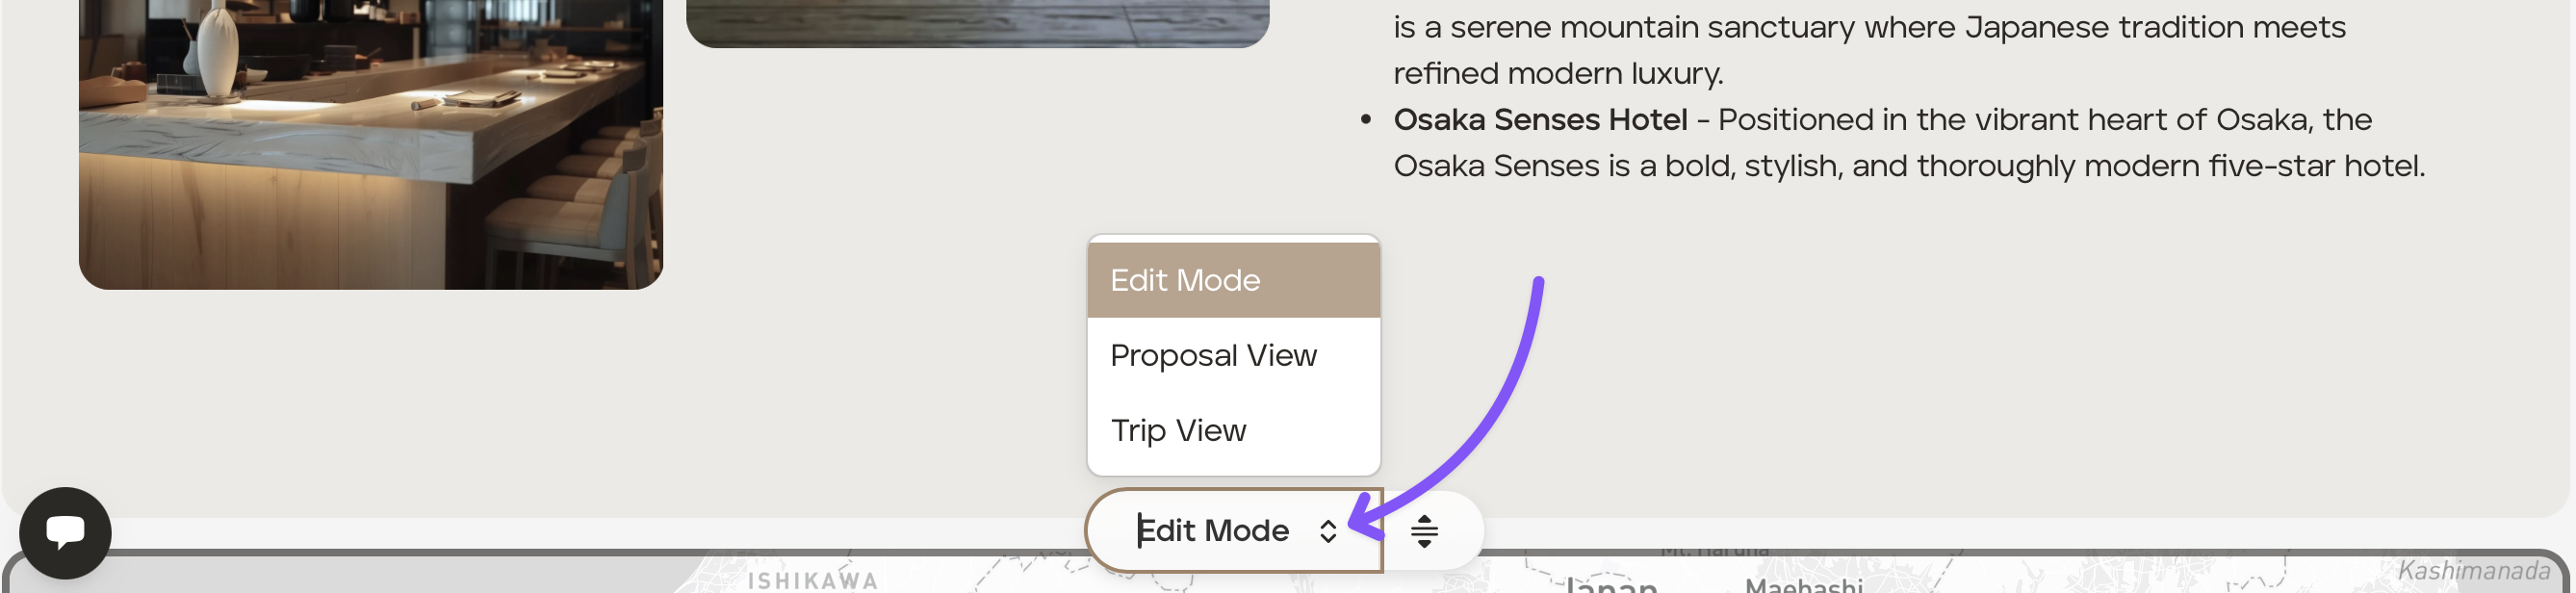Click the serene mountain sanctuary description text
2576x593 pixels.
click(1869, 50)
